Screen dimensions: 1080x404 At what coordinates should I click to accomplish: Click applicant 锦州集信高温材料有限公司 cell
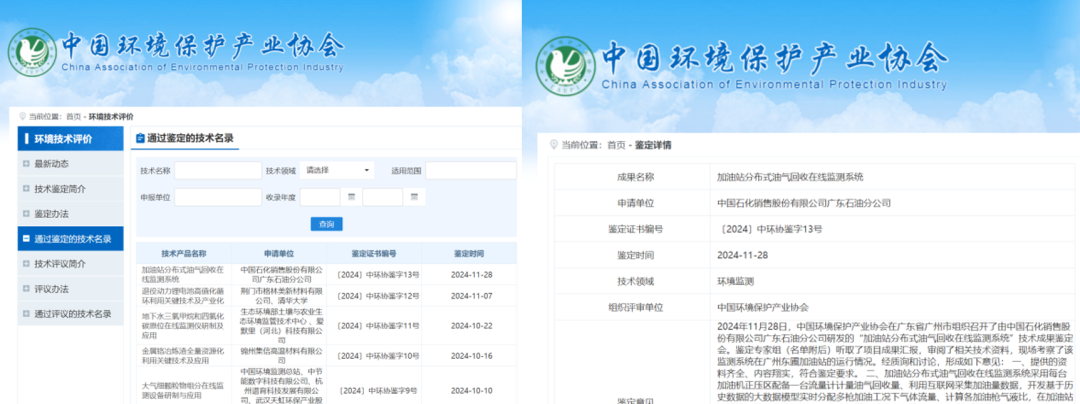pos(281,355)
